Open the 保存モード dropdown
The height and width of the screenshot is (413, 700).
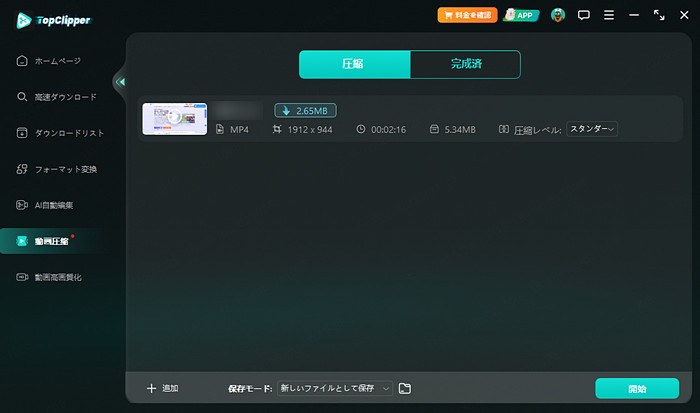(x=335, y=388)
